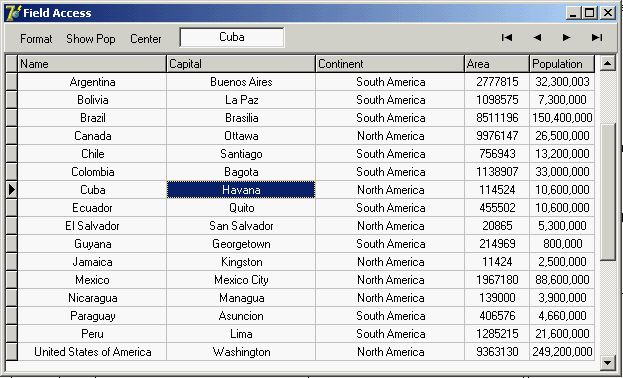Select the population value 32,300,003
This screenshot has height=378, width=623.
pos(562,82)
